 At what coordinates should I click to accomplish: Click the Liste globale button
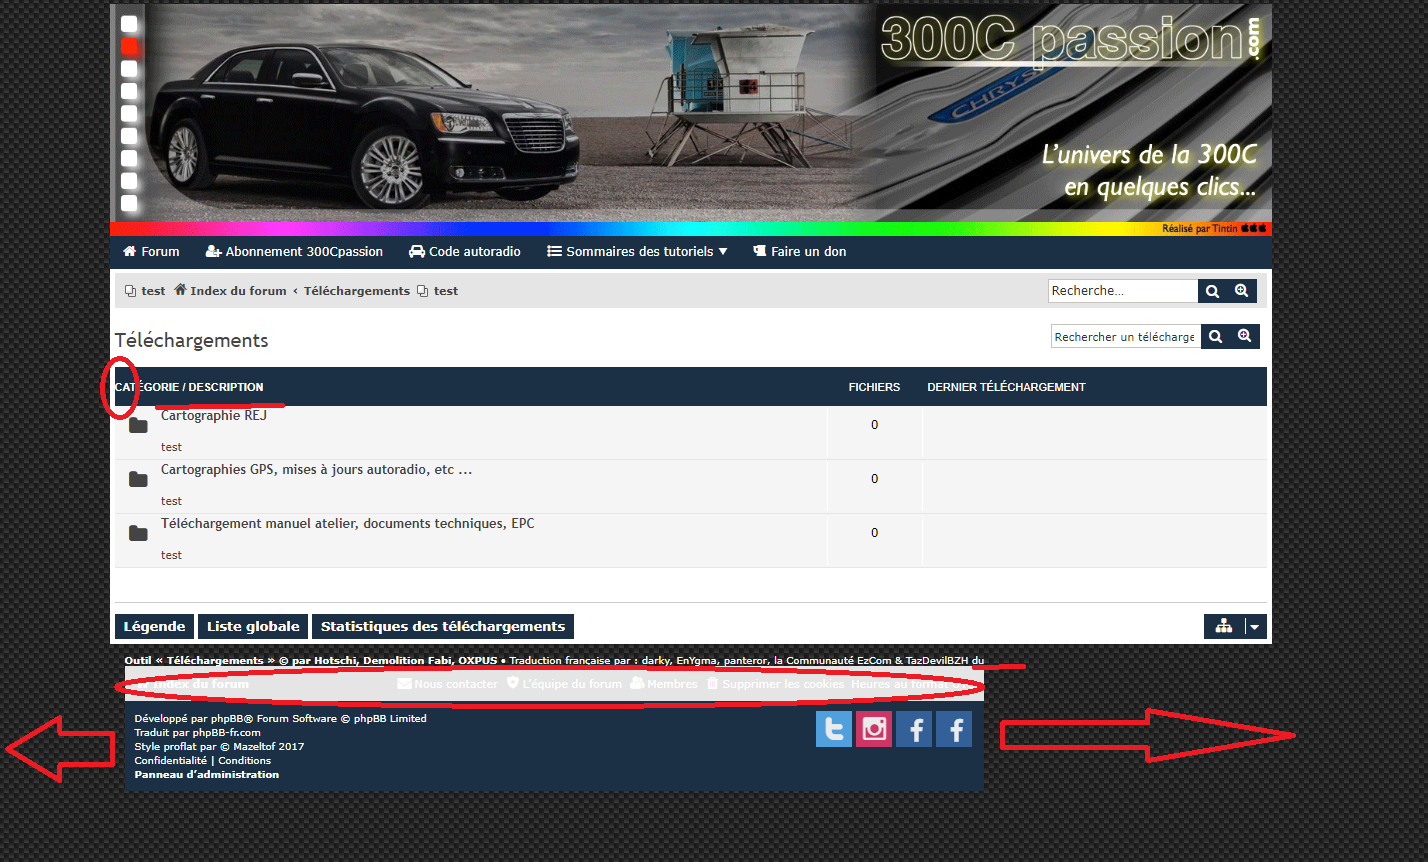(x=253, y=627)
